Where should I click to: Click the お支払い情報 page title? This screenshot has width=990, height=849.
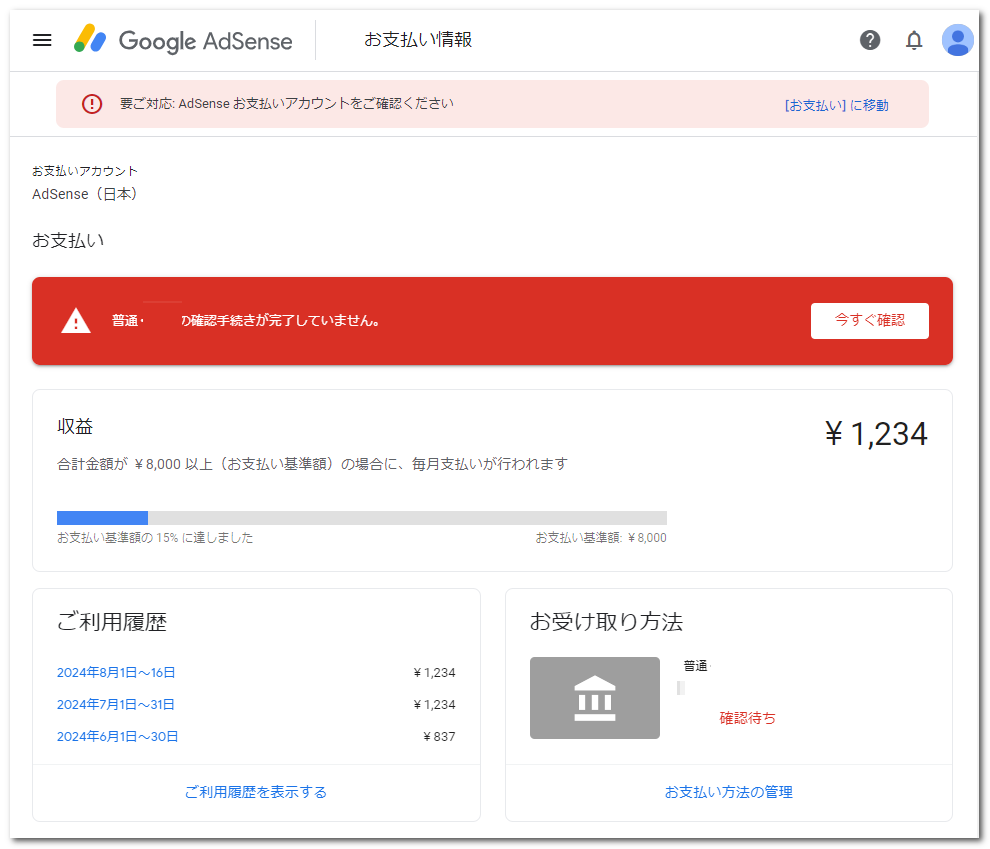[x=418, y=40]
